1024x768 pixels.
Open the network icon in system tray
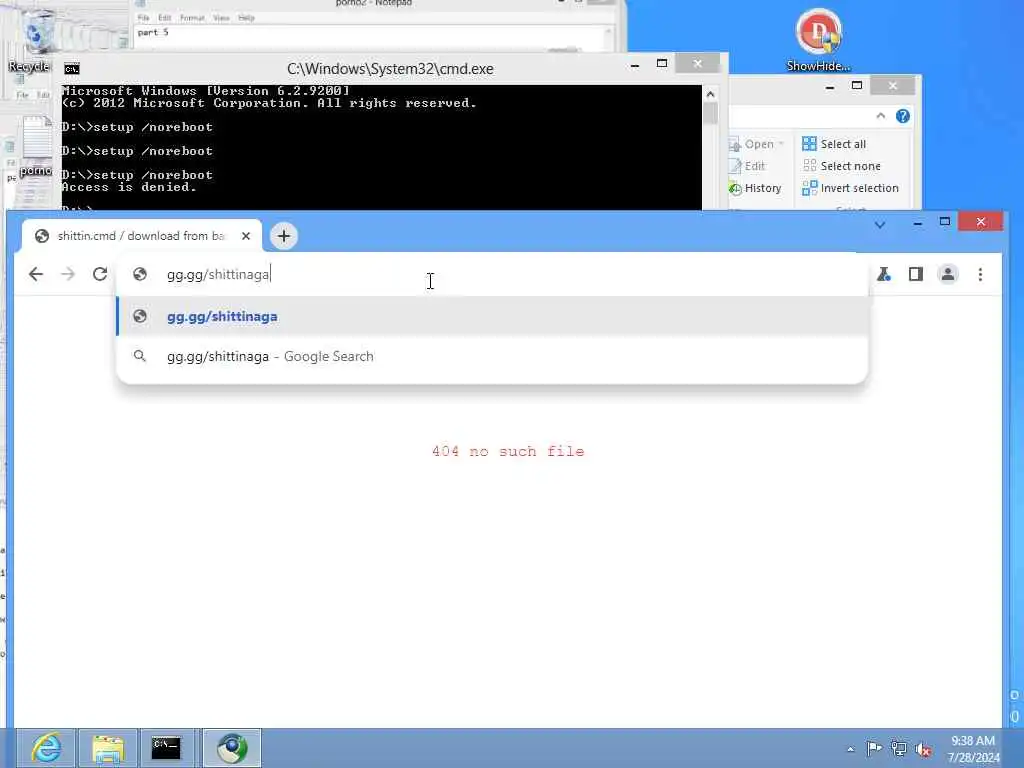coord(899,748)
